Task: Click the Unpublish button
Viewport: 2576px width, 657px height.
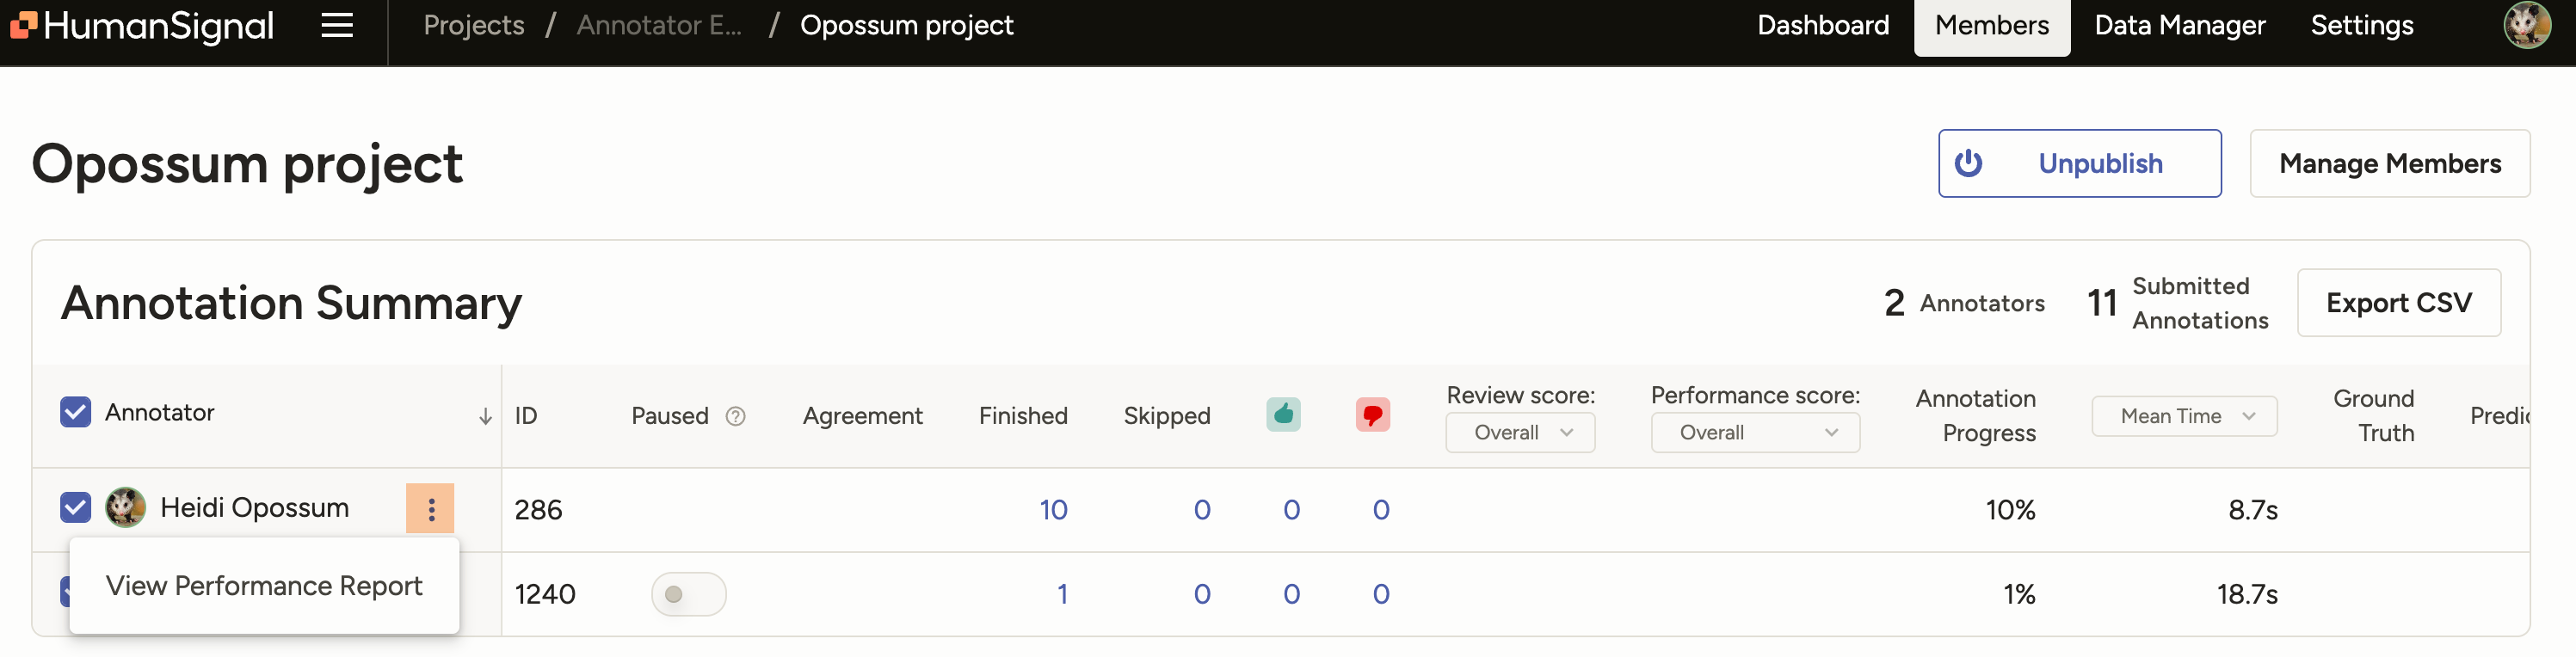Action: click(2079, 164)
